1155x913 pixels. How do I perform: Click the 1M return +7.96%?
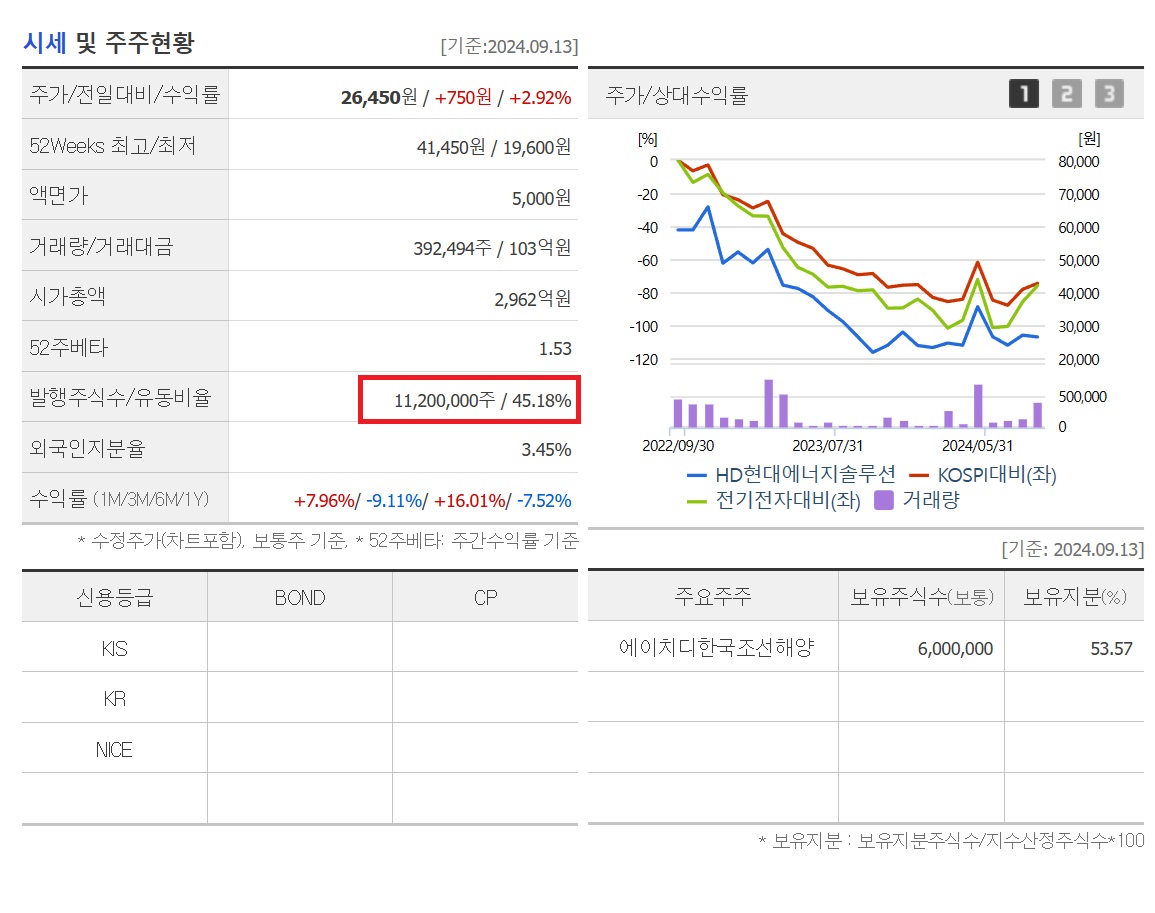tap(324, 501)
